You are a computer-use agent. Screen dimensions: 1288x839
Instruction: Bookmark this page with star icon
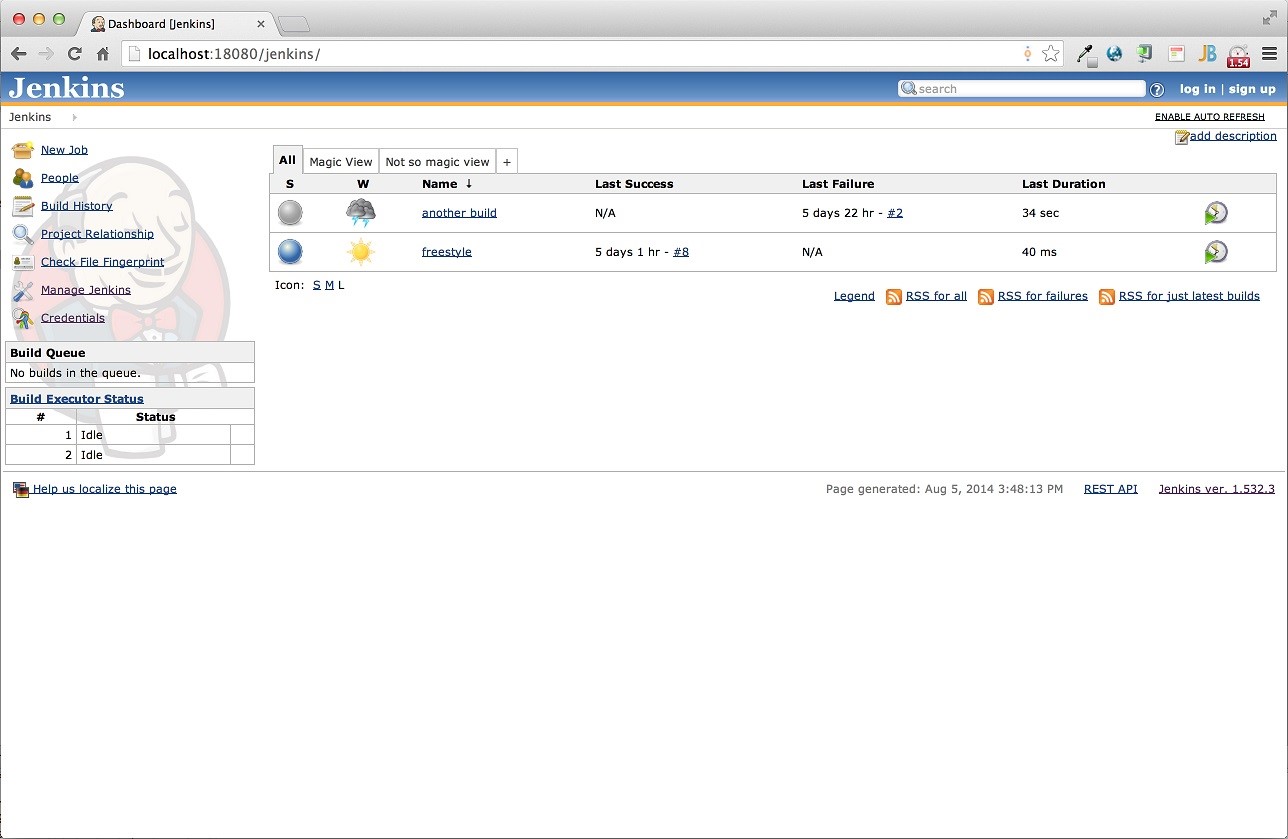1051,54
